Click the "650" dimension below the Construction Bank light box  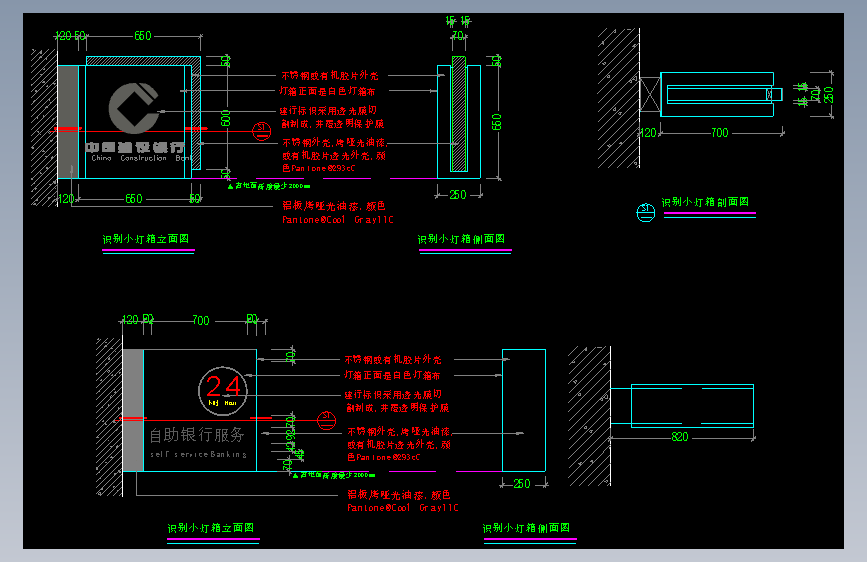click(134, 199)
